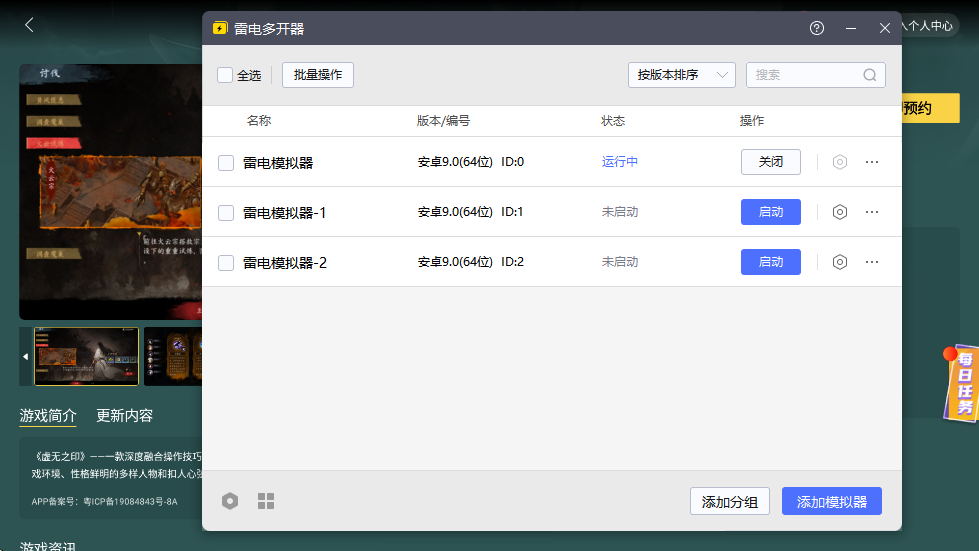Screen dimensions: 979x551
Task: Click disabled settings icon for 雷电模拟器 ID:0
Action: coord(840,162)
